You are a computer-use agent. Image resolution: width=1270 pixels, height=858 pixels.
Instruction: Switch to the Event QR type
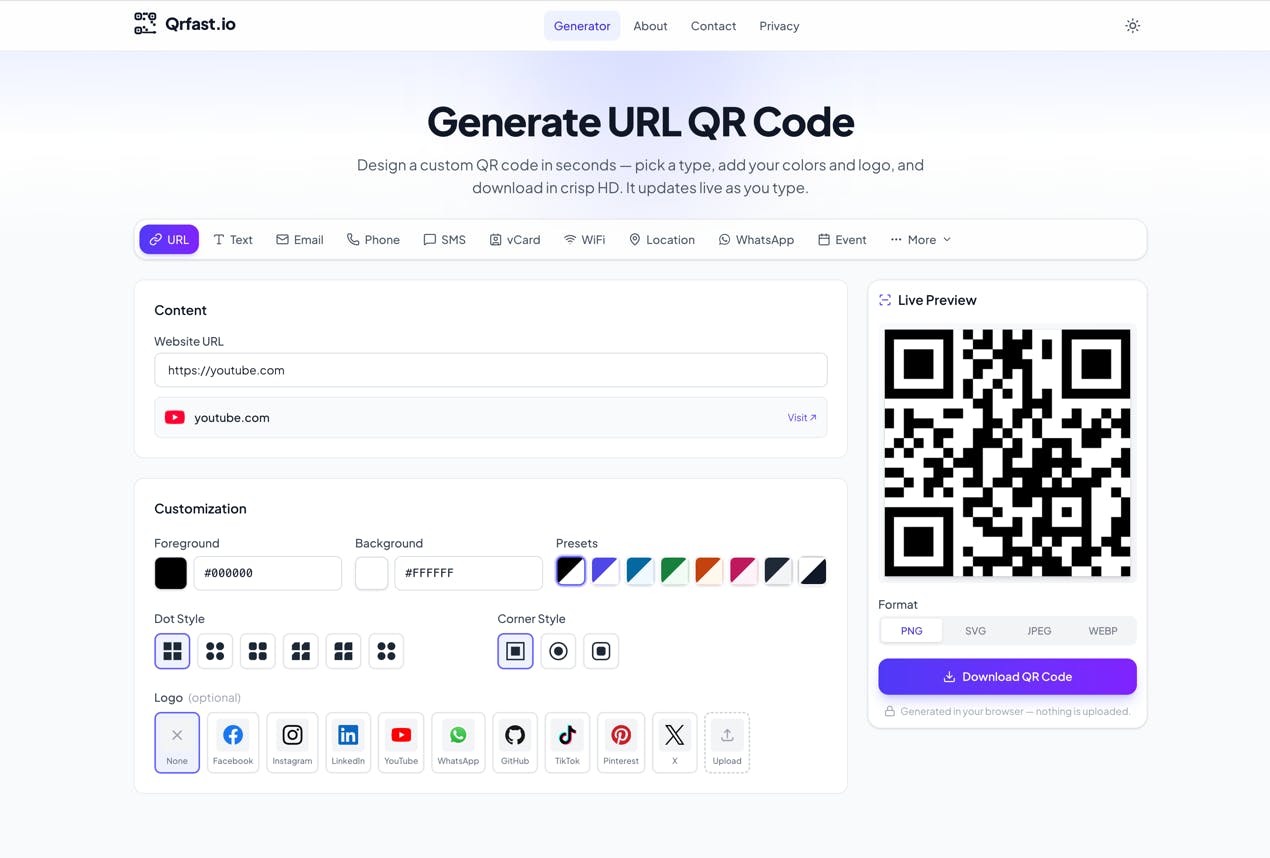[x=842, y=240]
